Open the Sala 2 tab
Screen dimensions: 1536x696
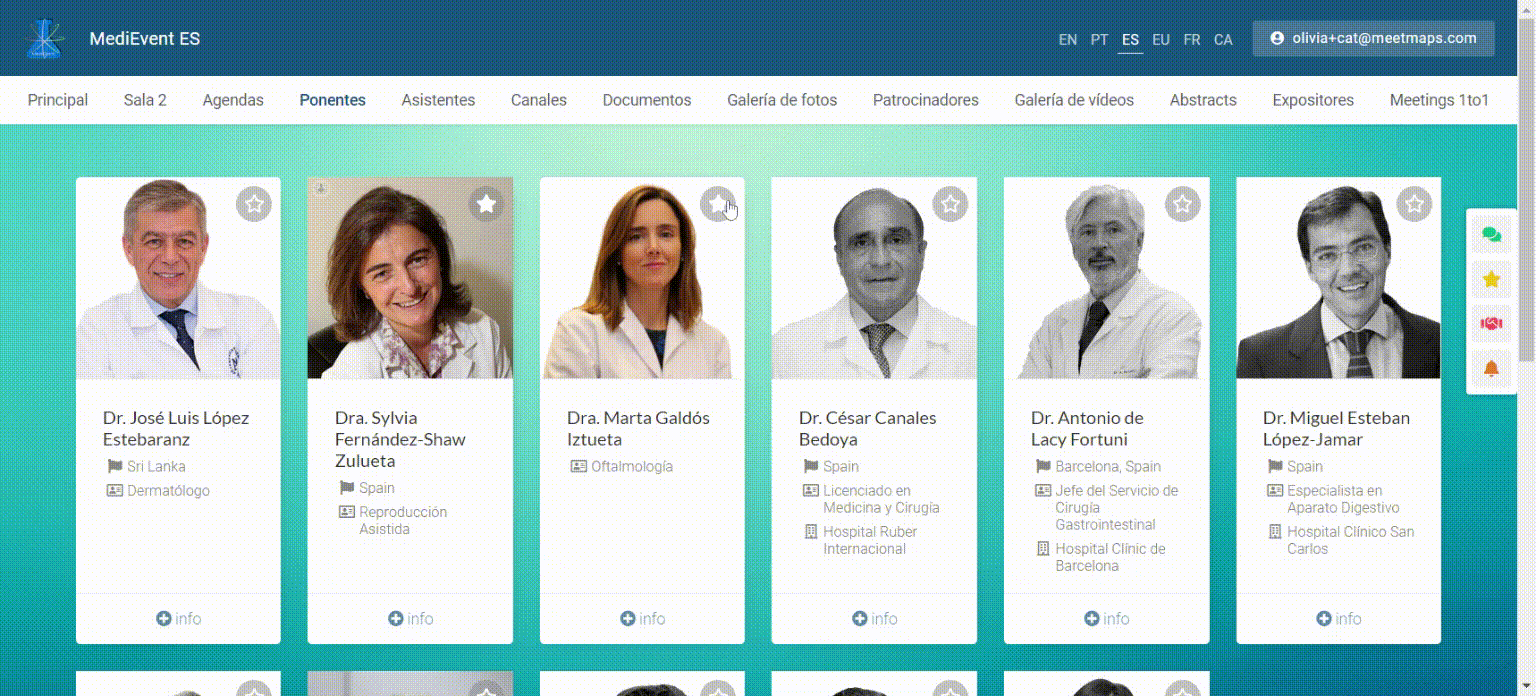[x=145, y=100]
